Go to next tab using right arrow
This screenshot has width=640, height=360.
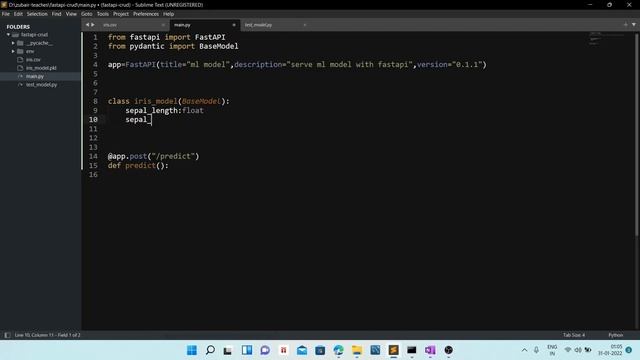click(x=93, y=25)
